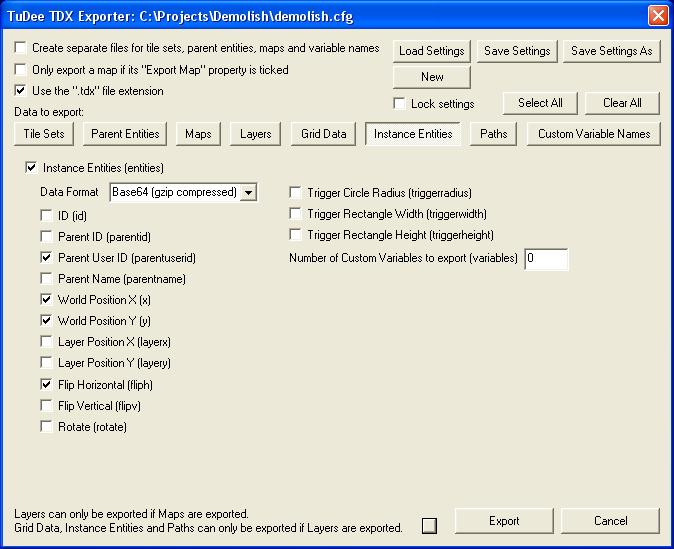Tick Layer Position Y (layery)
Viewport: 674px width, 549px height.
pos(46,362)
